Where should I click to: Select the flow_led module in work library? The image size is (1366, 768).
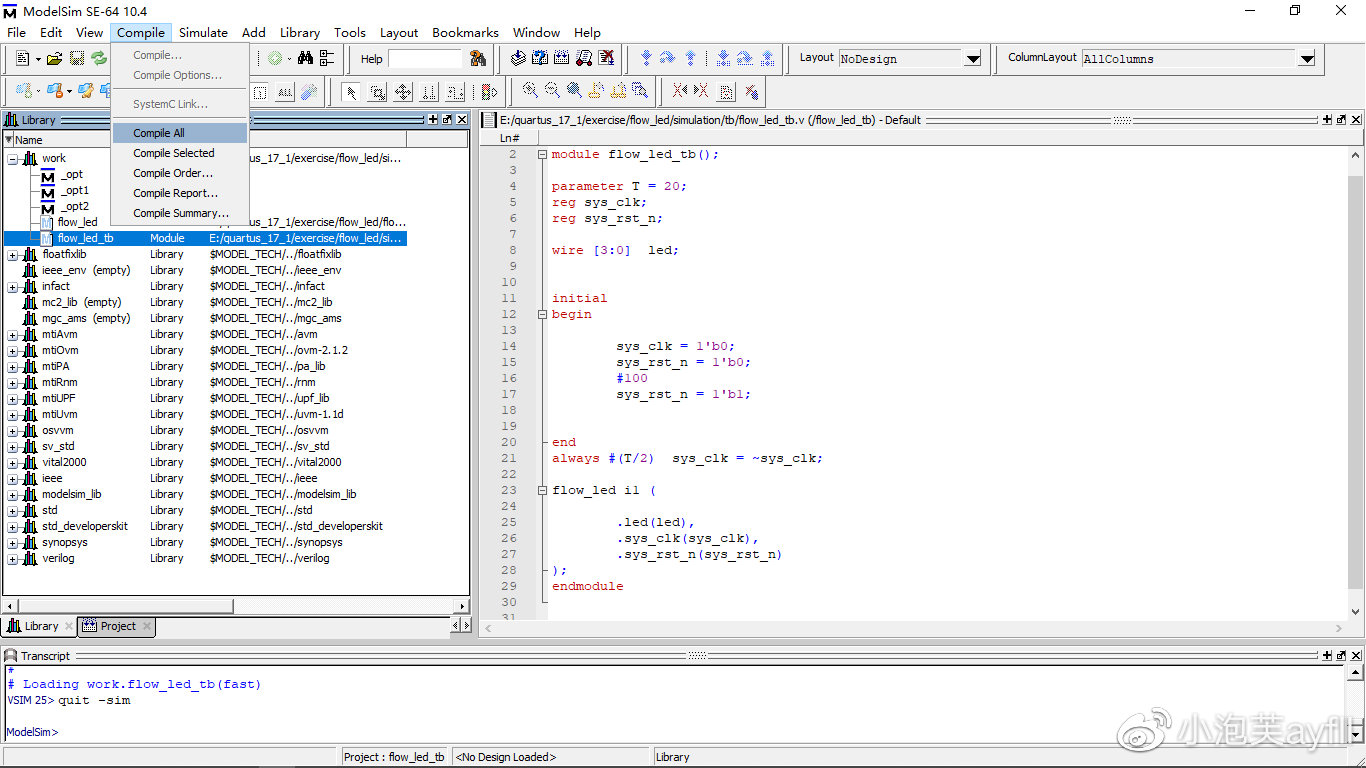click(x=77, y=222)
